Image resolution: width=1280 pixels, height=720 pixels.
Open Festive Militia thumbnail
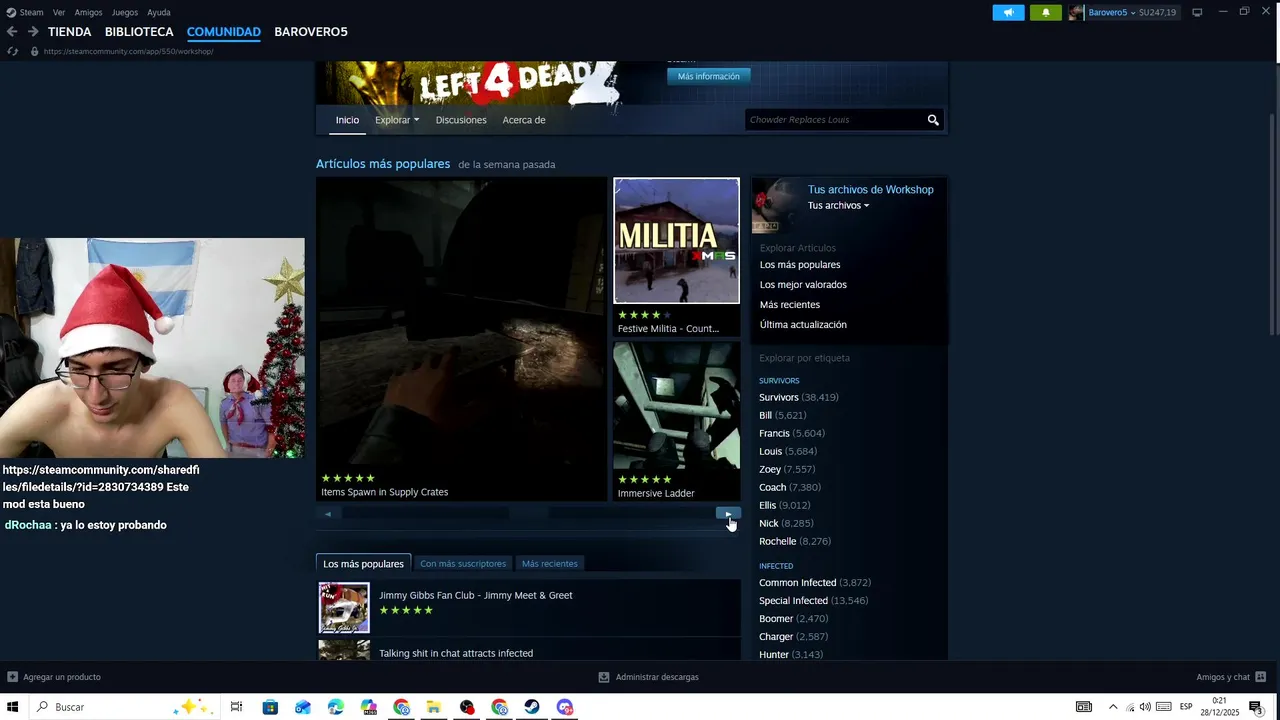tap(676, 241)
